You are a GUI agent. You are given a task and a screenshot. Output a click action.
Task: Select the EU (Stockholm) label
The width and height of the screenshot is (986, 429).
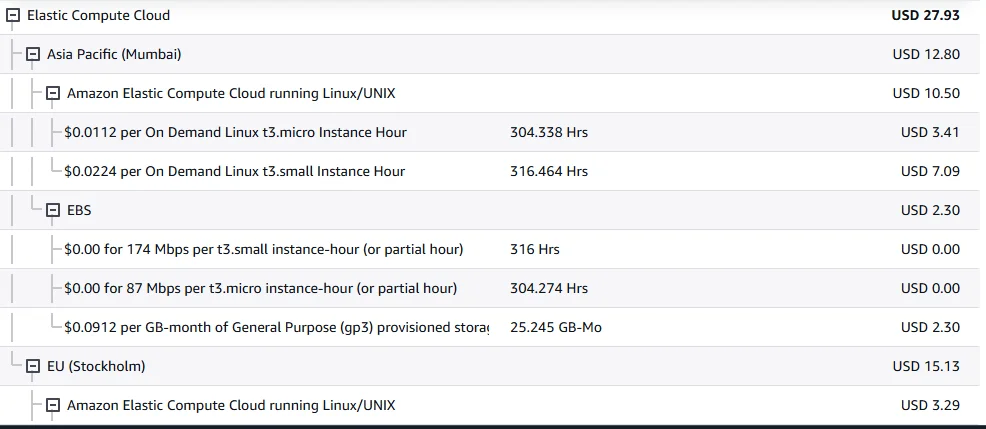coord(96,366)
